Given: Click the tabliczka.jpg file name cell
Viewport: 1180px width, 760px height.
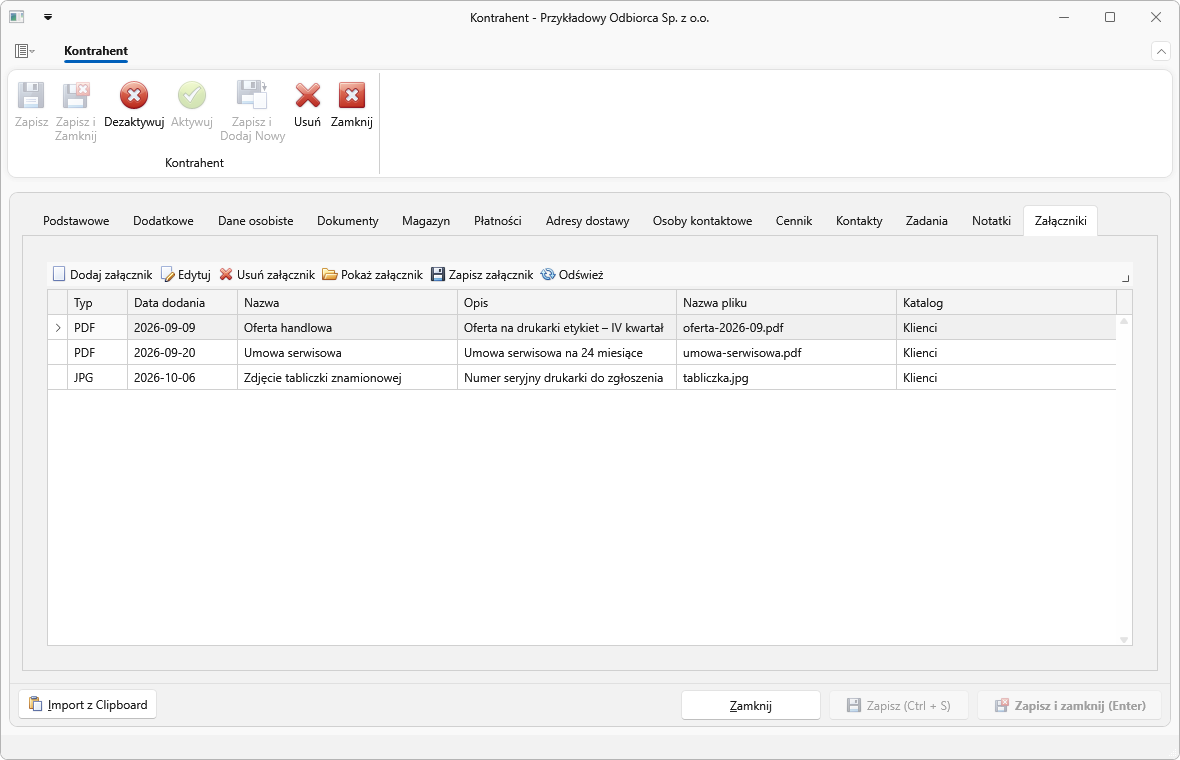Looking at the screenshot, I should pyautogui.click(x=786, y=378).
